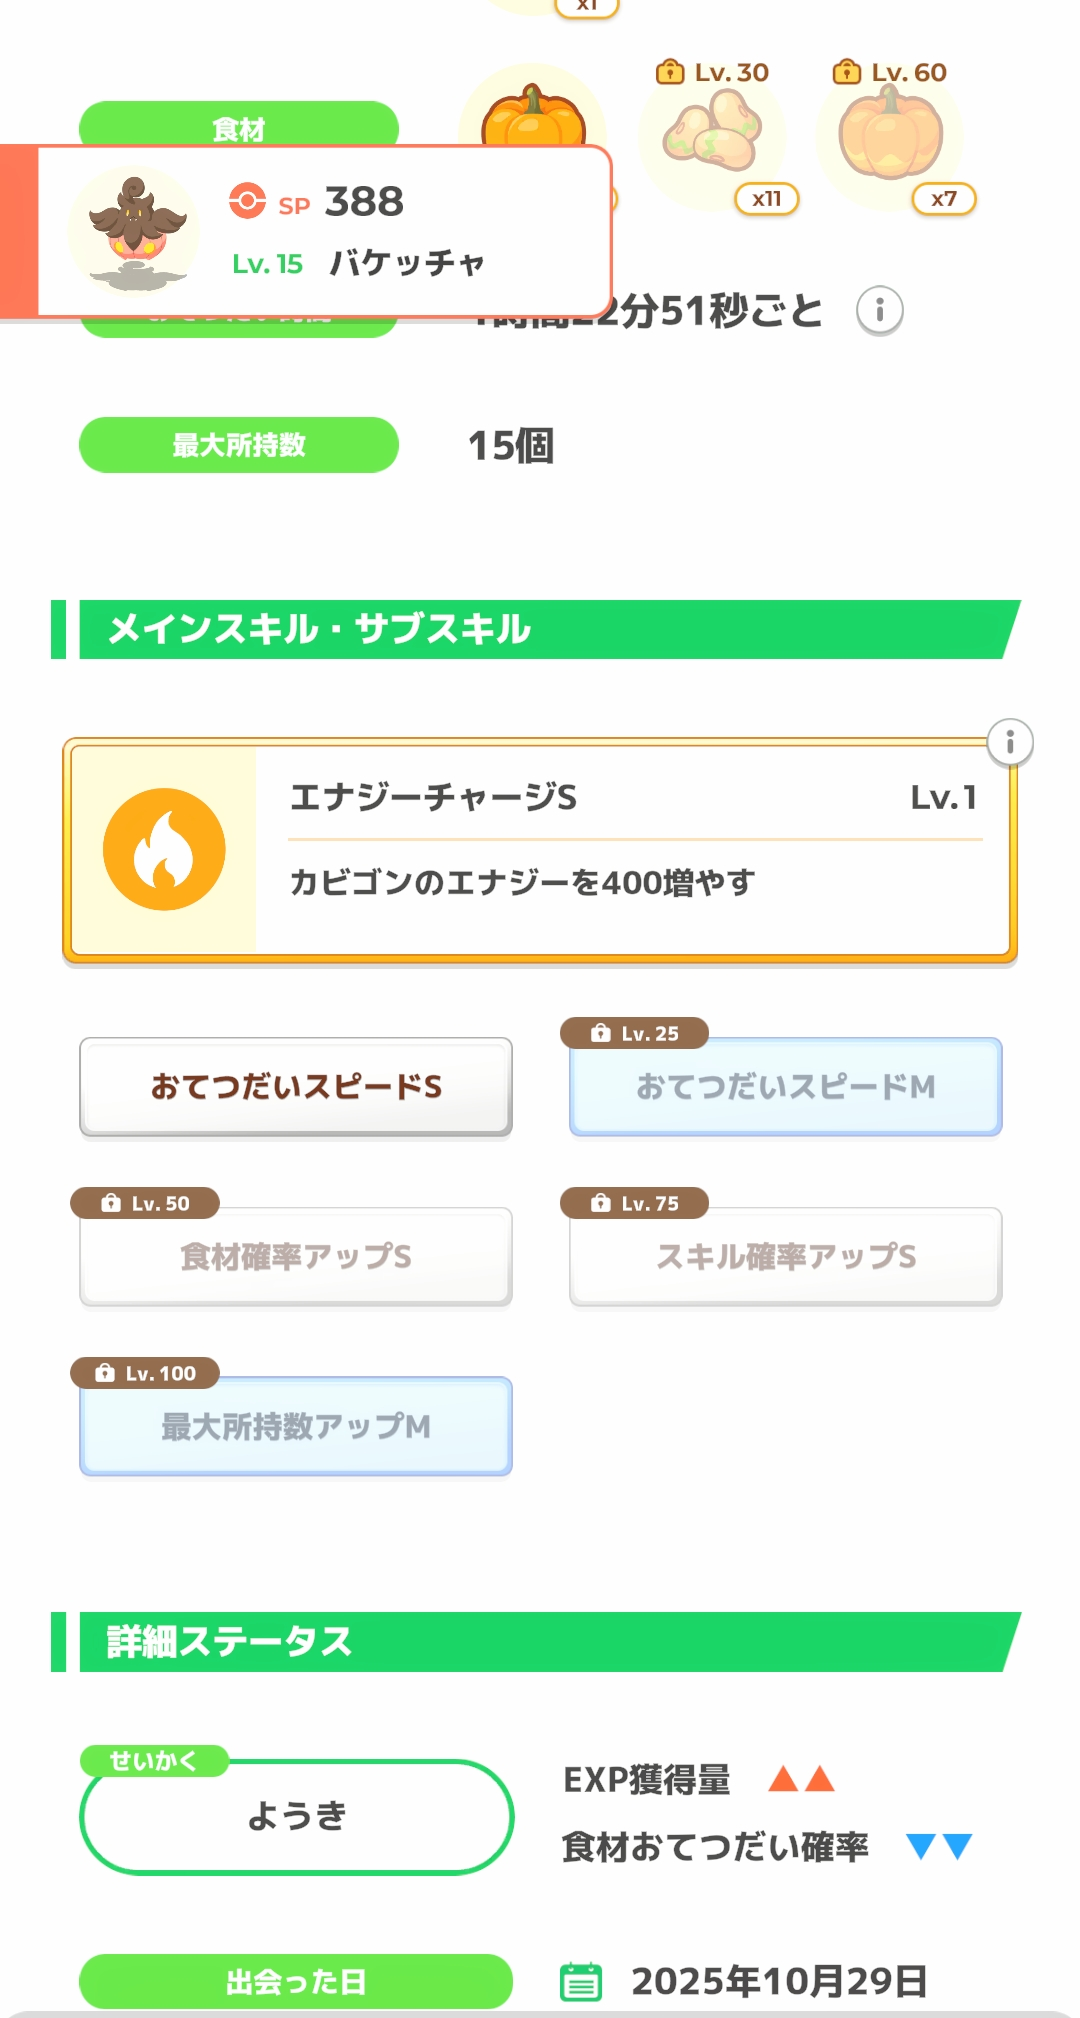
Task: Tap the バケッチャ Pokémon portrait
Action: click(x=134, y=231)
